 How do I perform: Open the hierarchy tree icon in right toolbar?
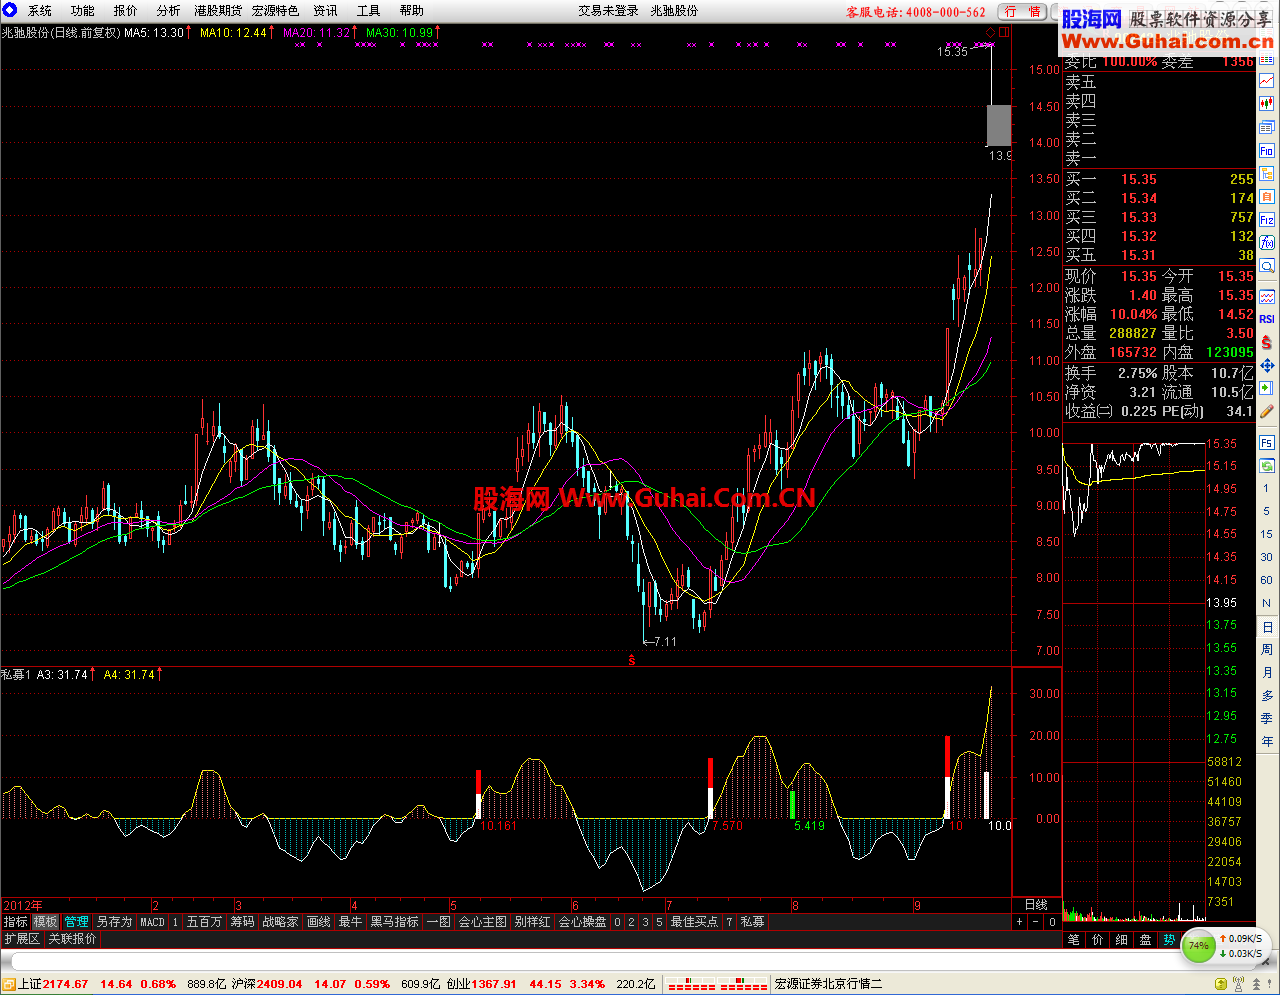click(1267, 174)
